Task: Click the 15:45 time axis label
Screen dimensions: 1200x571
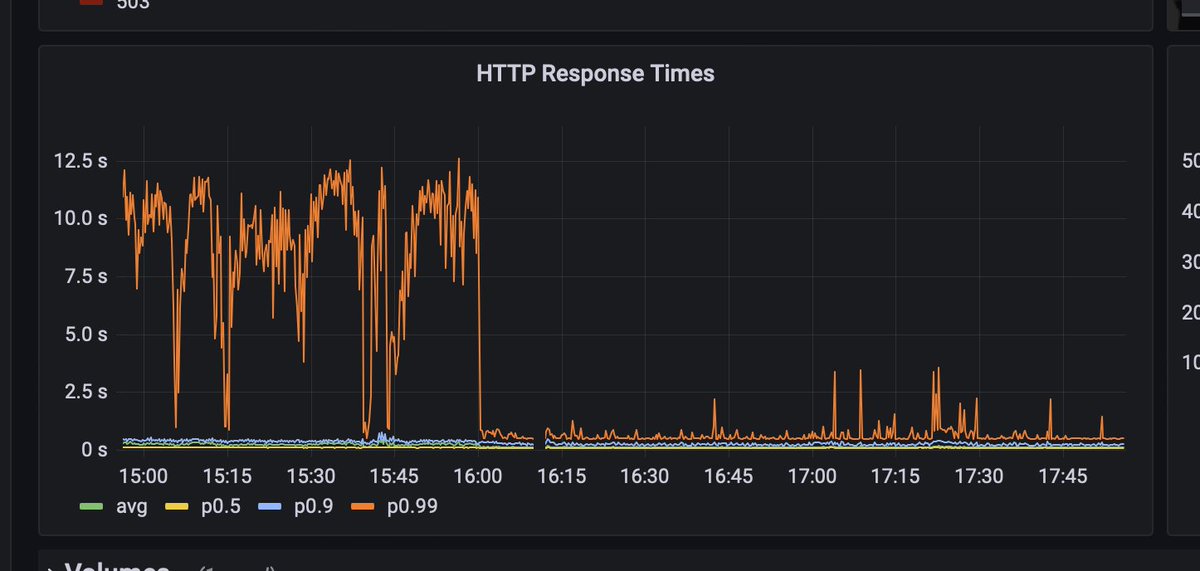Action: (394, 477)
